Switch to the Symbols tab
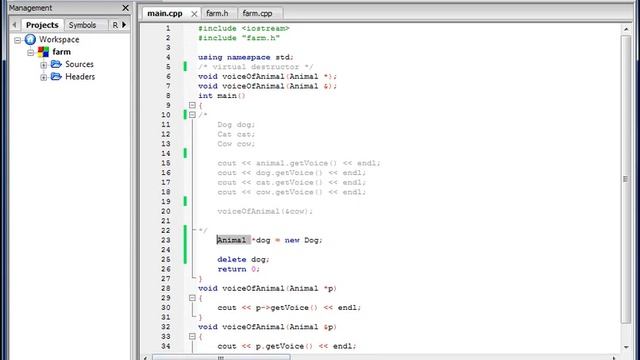Screen dimensions: 640x360 [x=82, y=25]
